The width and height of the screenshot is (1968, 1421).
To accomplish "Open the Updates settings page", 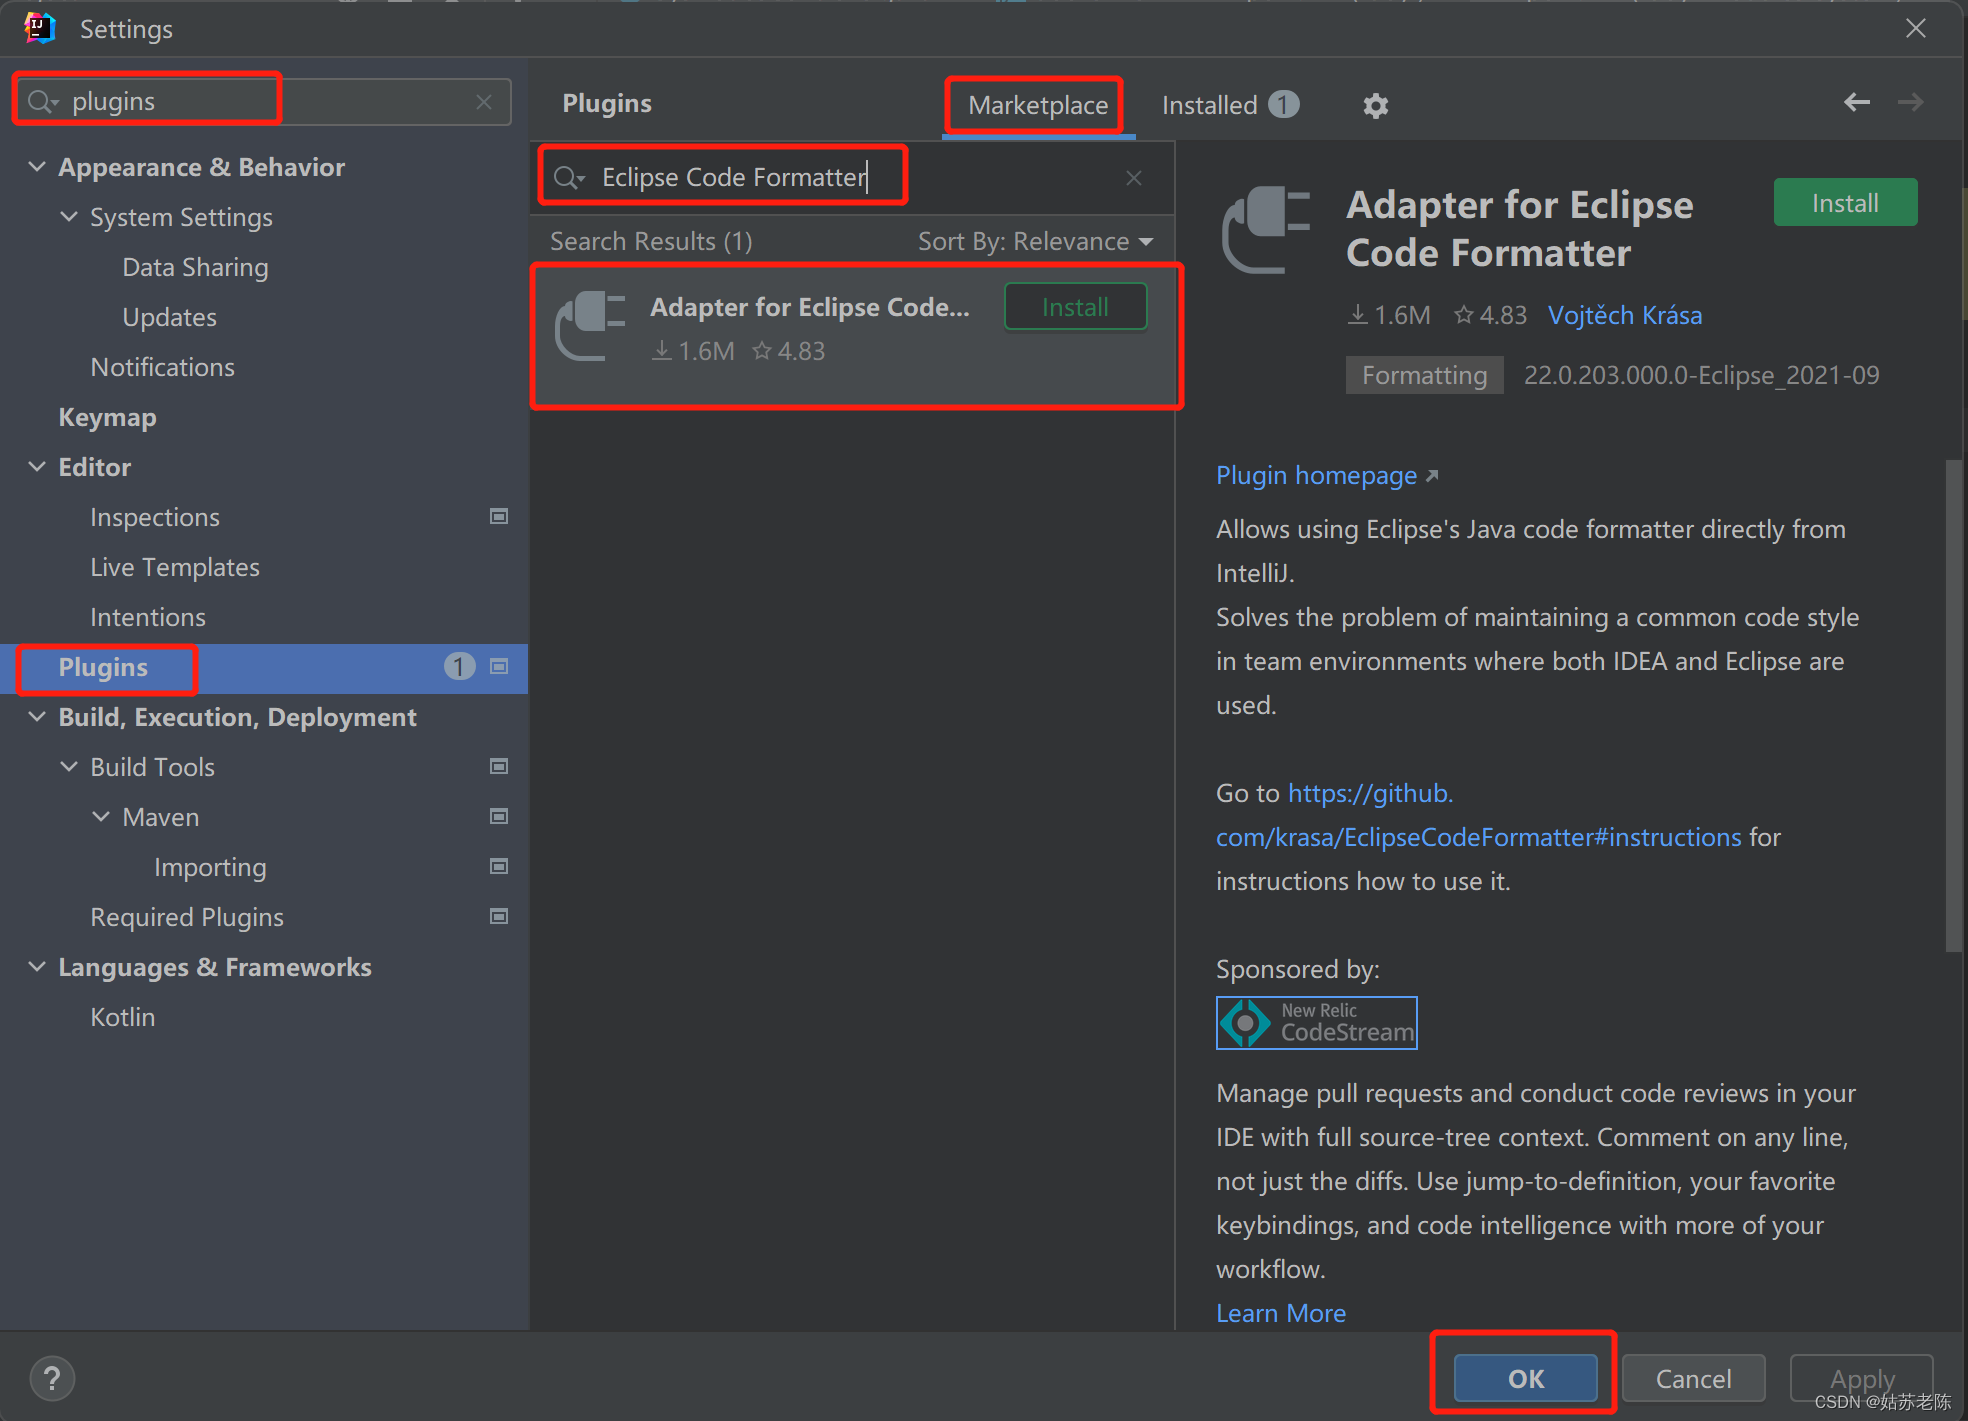I will coord(169,317).
